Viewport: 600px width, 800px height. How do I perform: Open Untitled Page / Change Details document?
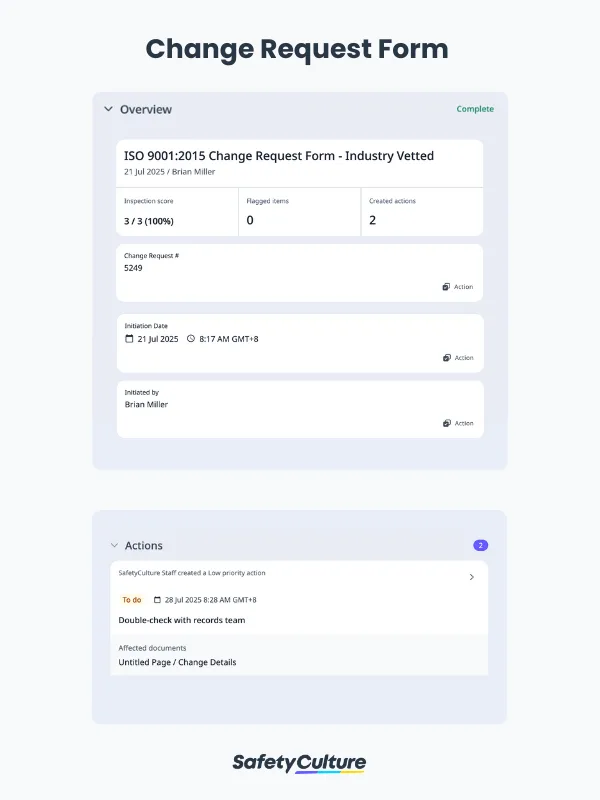pos(178,662)
